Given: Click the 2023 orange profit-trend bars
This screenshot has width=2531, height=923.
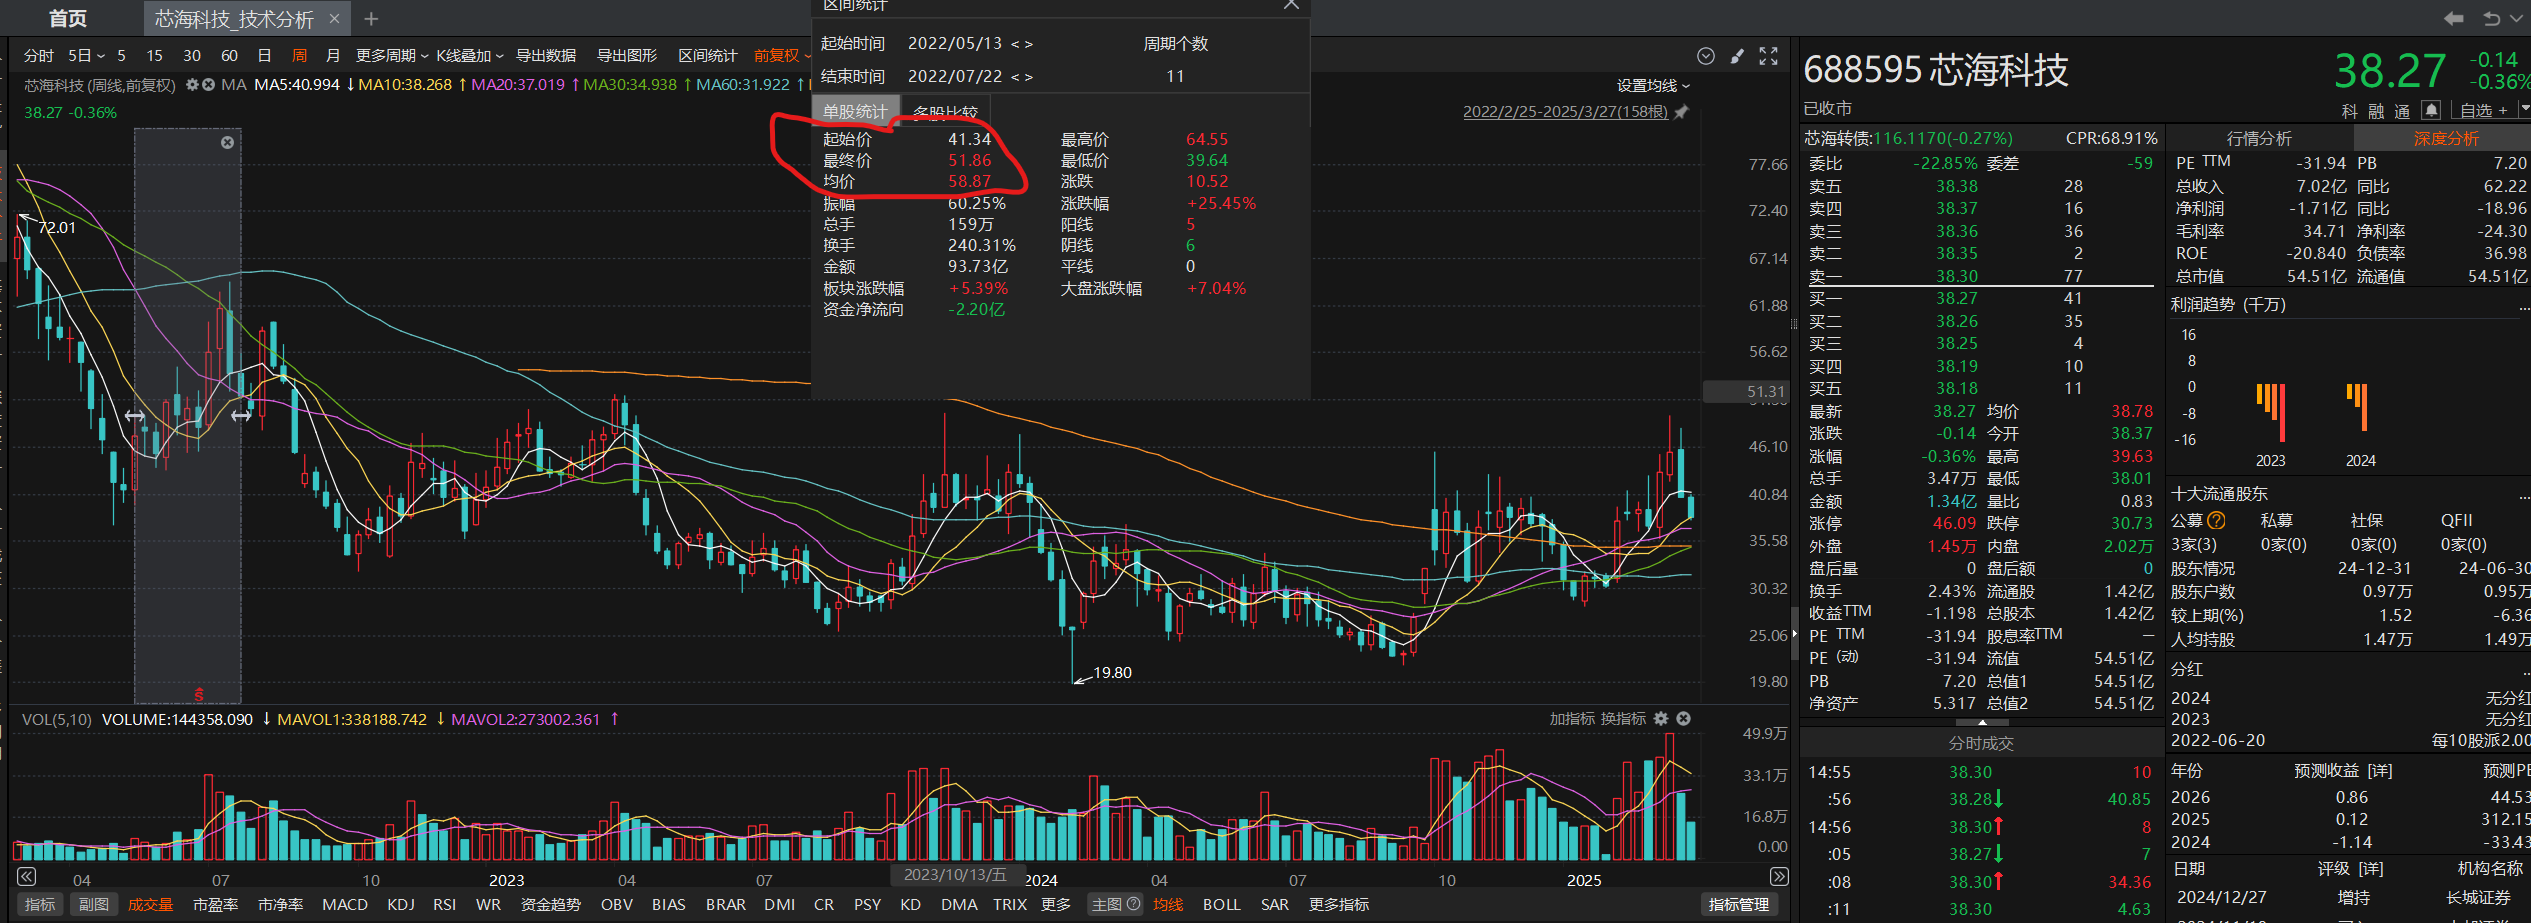Looking at the screenshot, I should pyautogui.click(x=2271, y=411).
